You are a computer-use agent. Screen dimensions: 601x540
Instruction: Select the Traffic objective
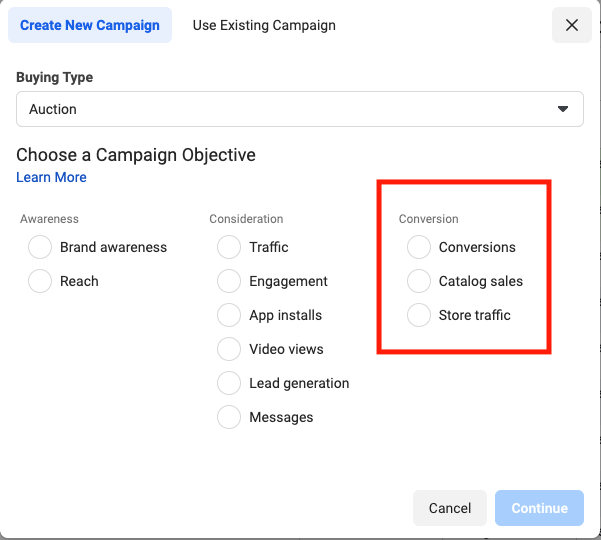pos(229,247)
